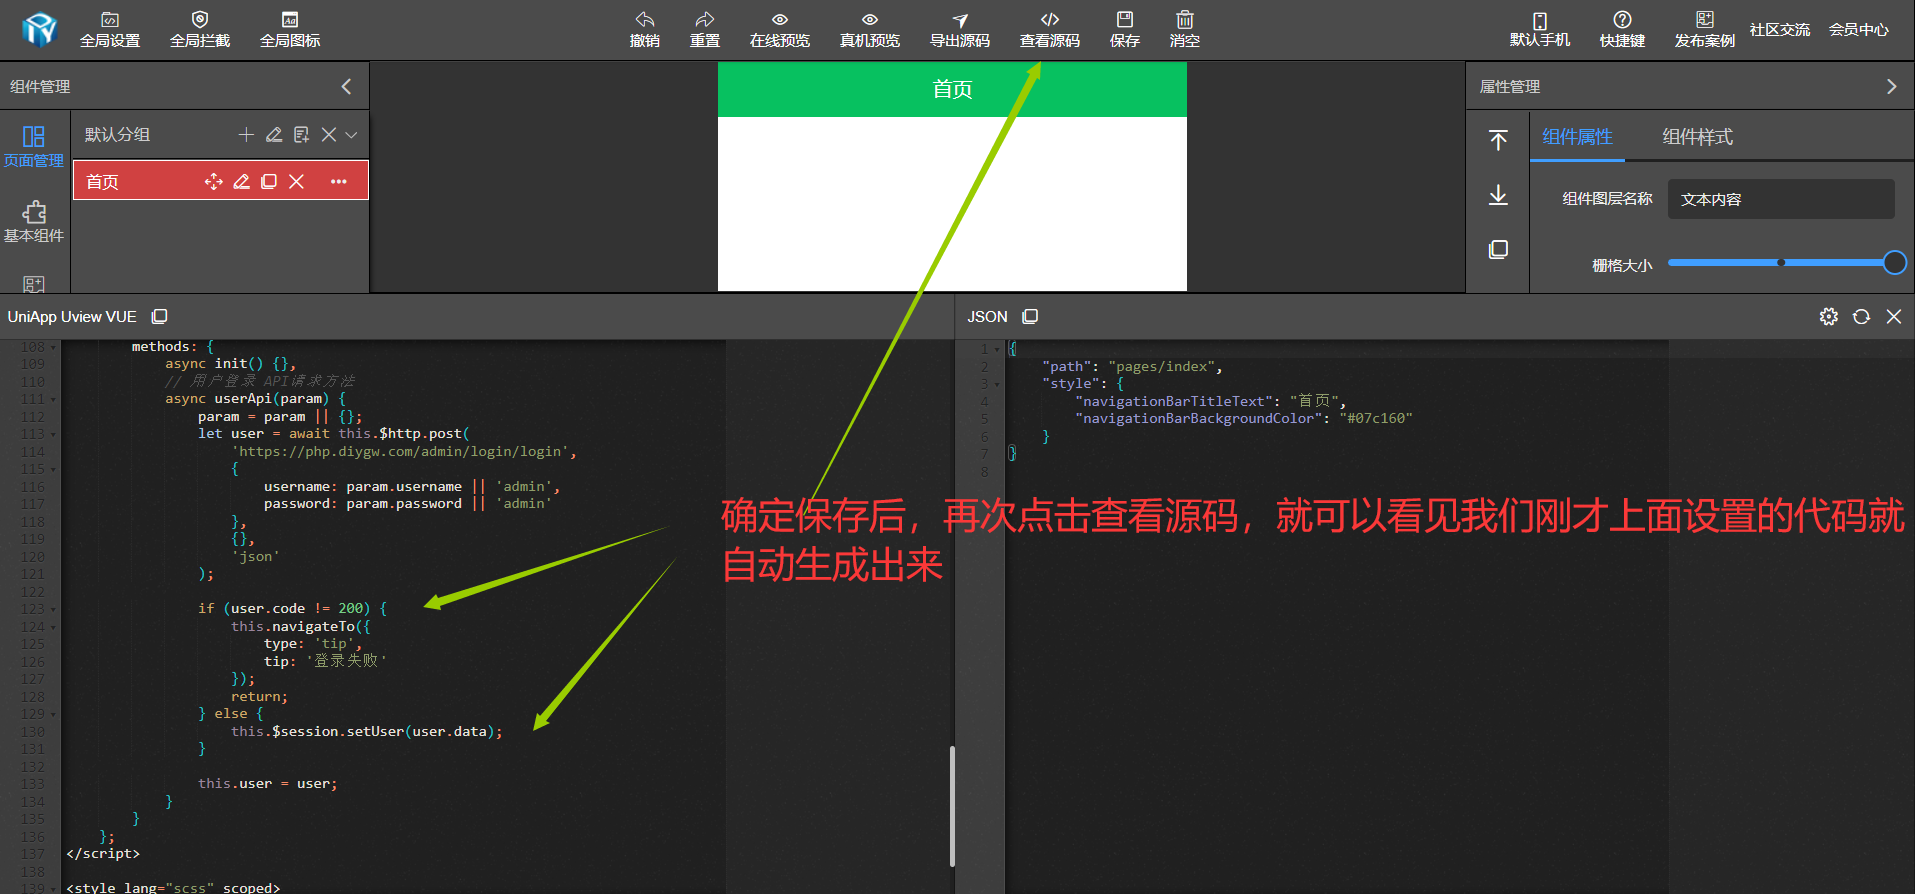1915x894 pixels.
Task: Open code panel settings gear
Action: pyautogui.click(x=1828, y=316)
